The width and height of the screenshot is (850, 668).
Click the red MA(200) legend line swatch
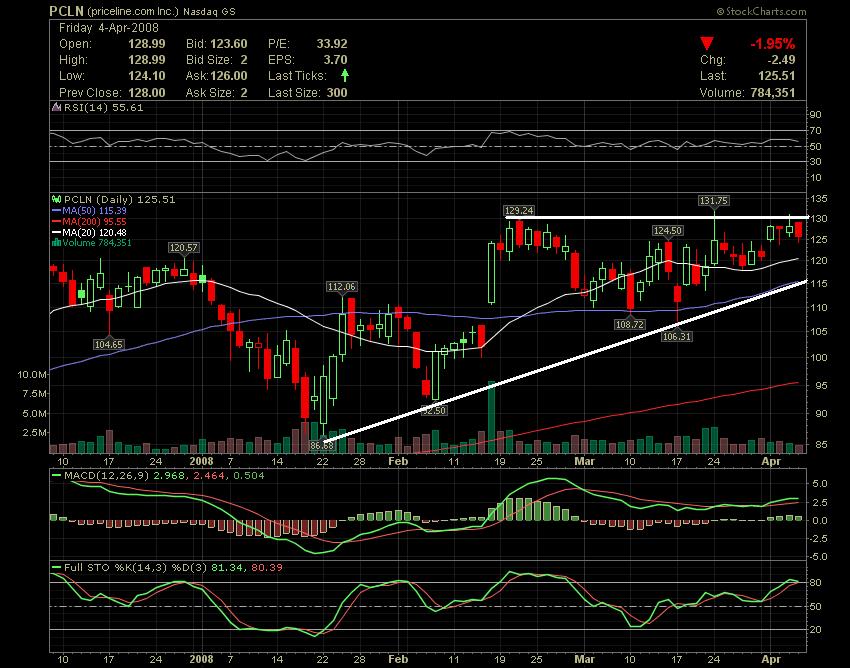click(56, 222)
